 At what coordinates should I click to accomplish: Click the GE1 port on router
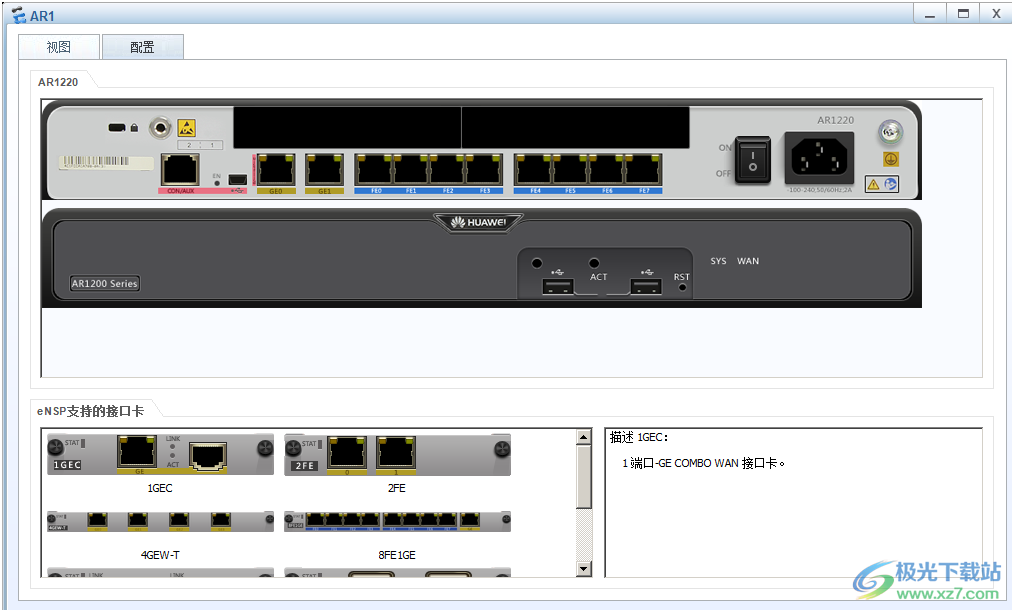click(x=324, y=170)
